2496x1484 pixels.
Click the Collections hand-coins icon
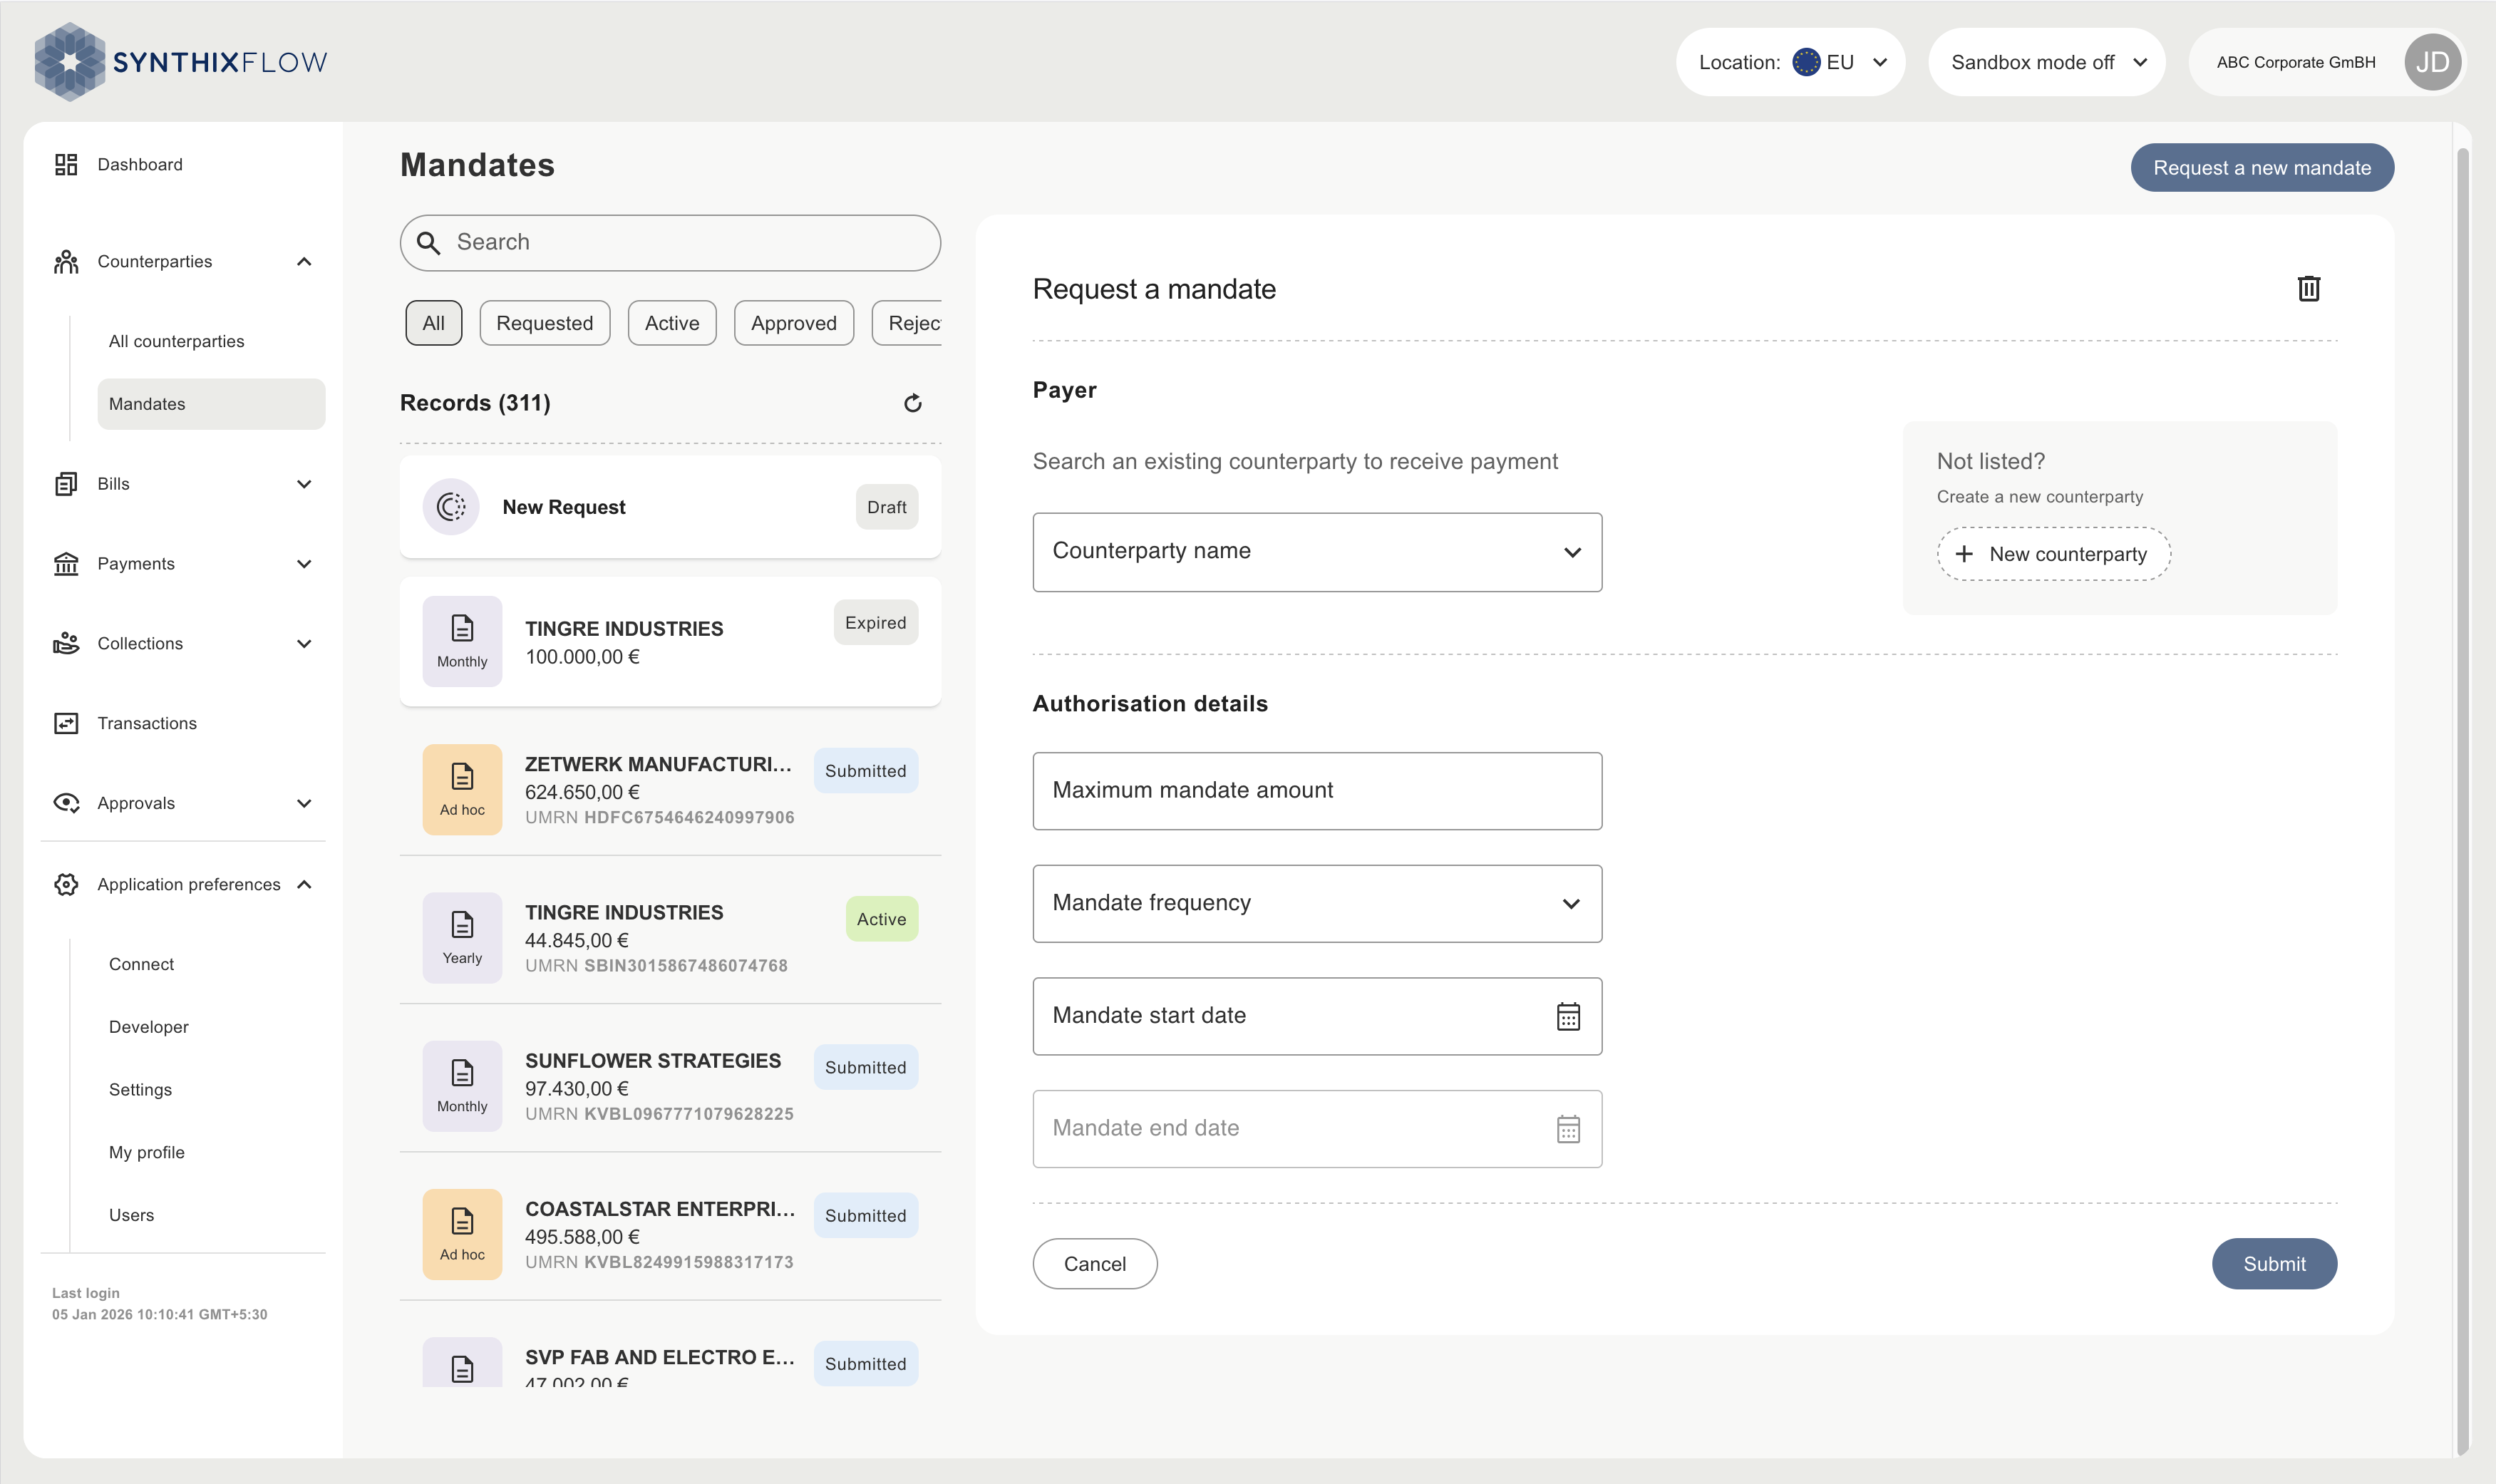point(66,643)
